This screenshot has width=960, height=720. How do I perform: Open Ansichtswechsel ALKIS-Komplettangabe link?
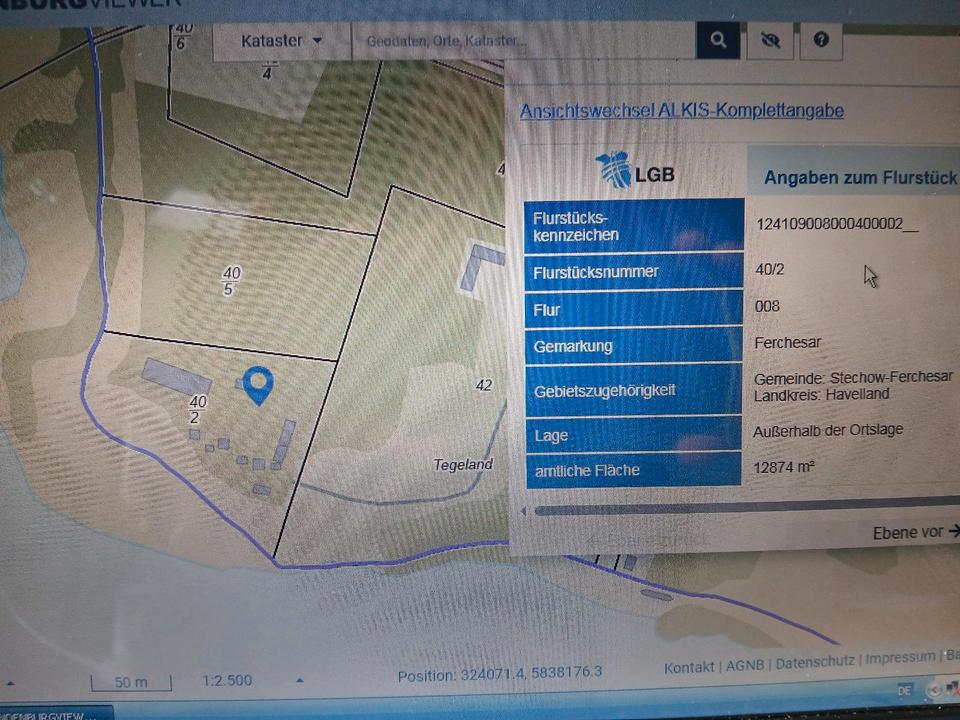(681, 111)
